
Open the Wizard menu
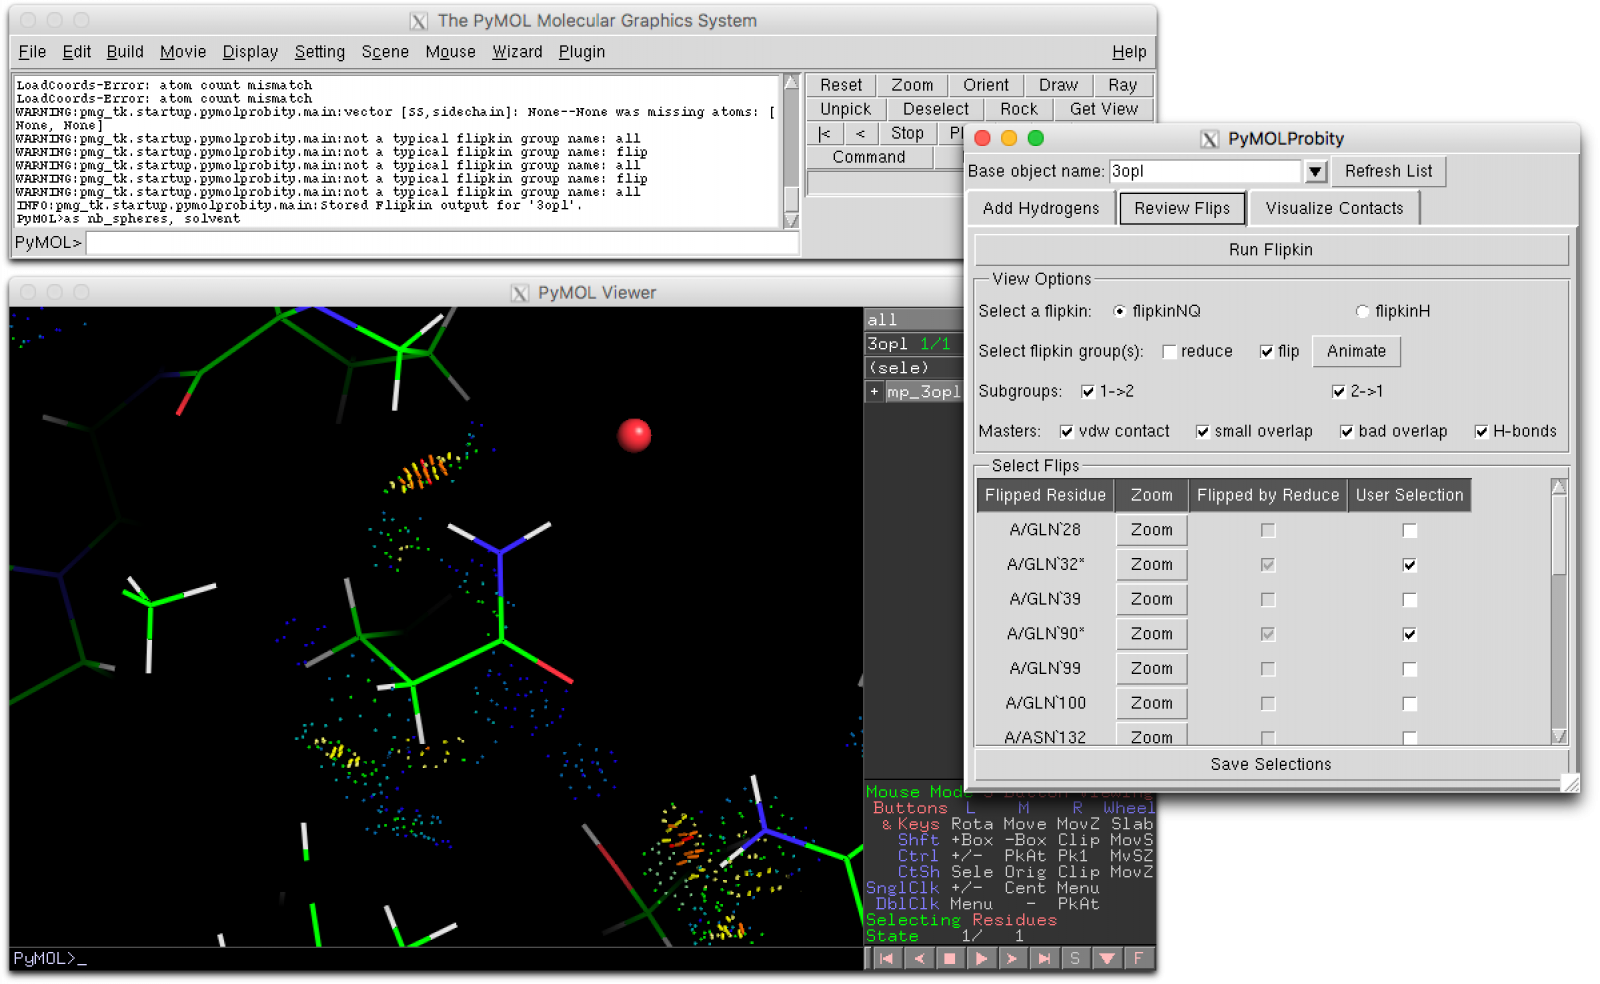pyautogui.click(x=517, y=52)
